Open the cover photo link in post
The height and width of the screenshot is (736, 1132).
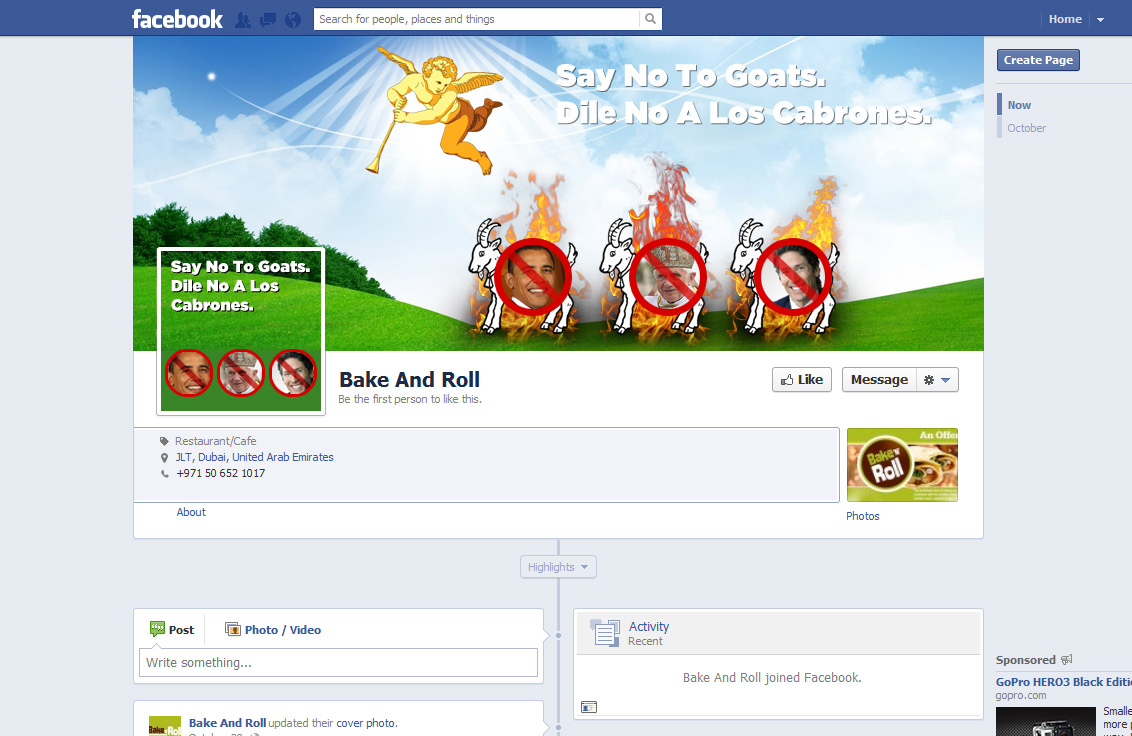[x=365, y=723]
